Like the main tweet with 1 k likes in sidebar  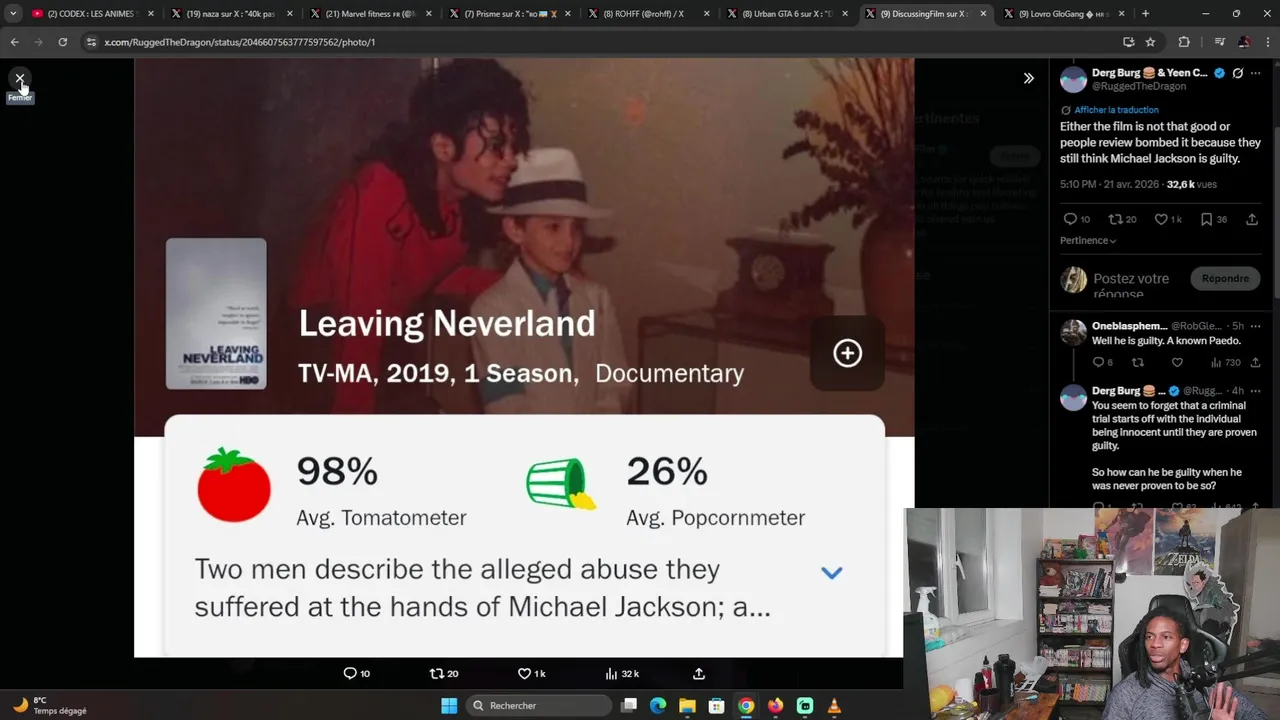[1168, 219]
